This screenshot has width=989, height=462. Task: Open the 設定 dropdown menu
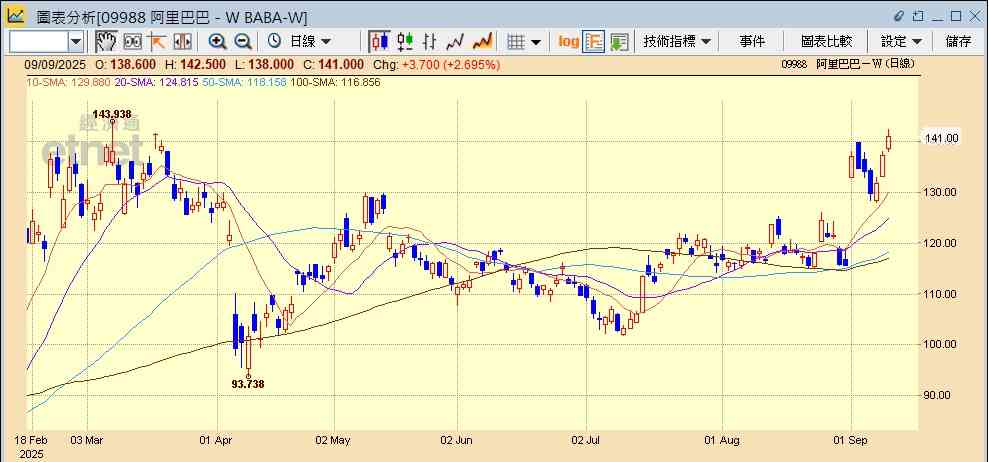[901, 42]
